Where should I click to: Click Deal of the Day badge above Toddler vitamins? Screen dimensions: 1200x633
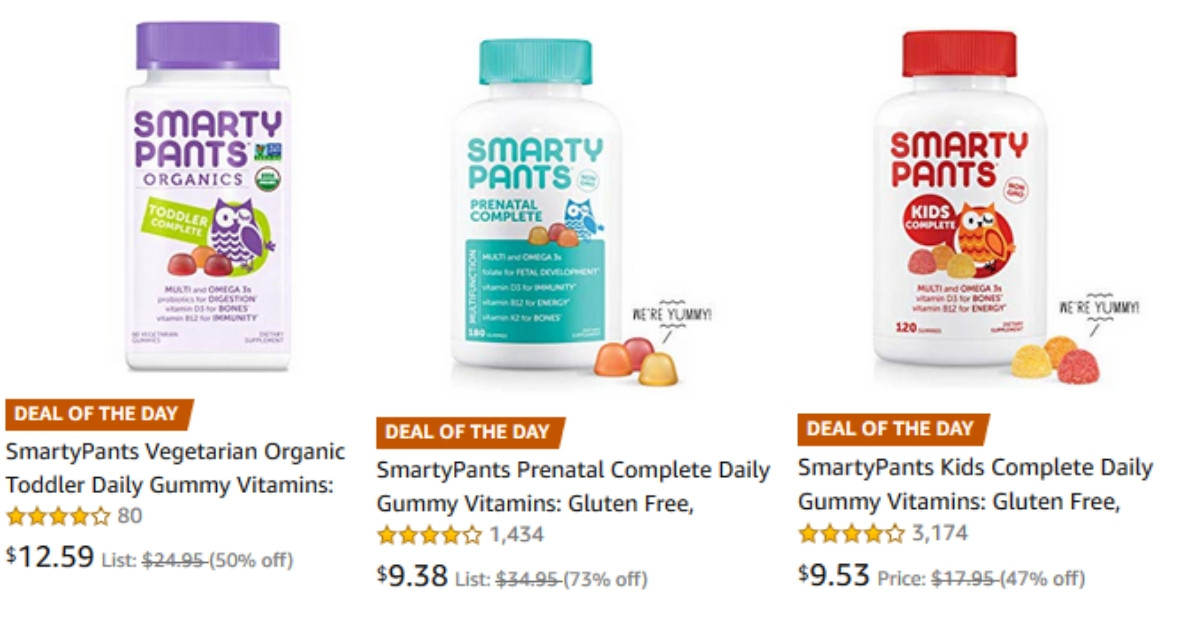(x=97, y=414)
